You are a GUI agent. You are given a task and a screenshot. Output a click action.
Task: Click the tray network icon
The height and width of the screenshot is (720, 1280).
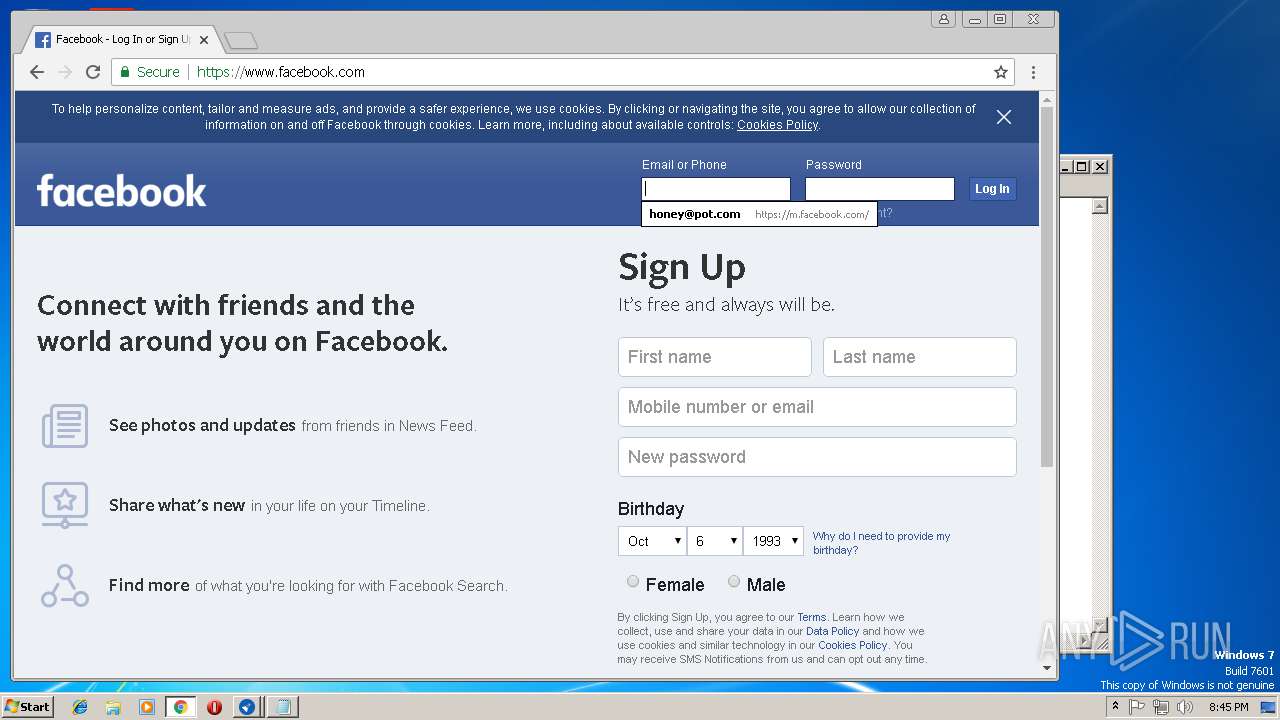pos(1161,707)
